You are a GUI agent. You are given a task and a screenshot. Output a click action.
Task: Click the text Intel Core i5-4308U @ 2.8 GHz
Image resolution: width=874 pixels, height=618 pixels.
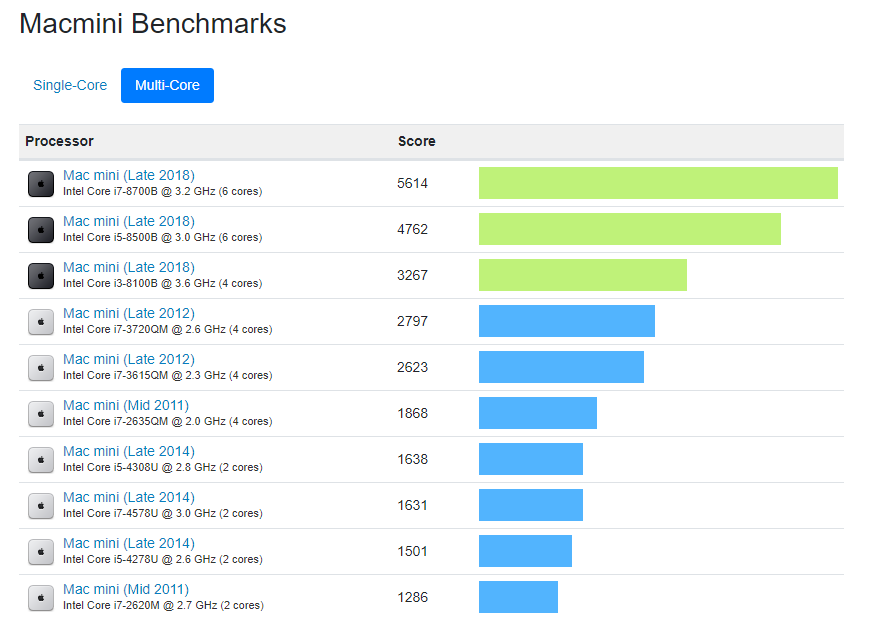tap(139, 467)
